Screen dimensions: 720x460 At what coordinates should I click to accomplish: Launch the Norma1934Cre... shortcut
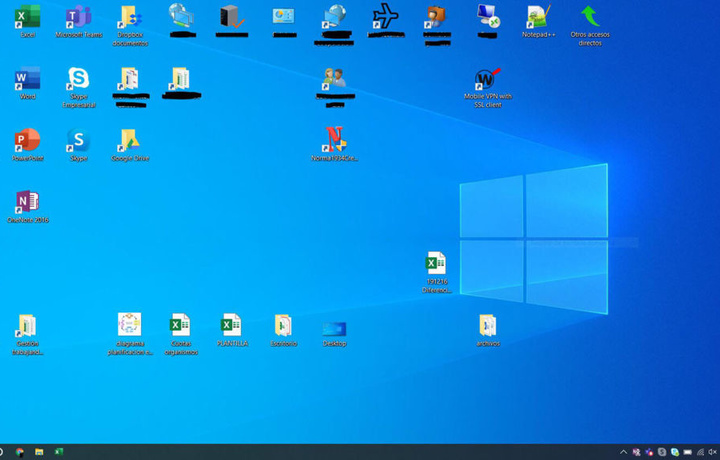click(335, 144)
